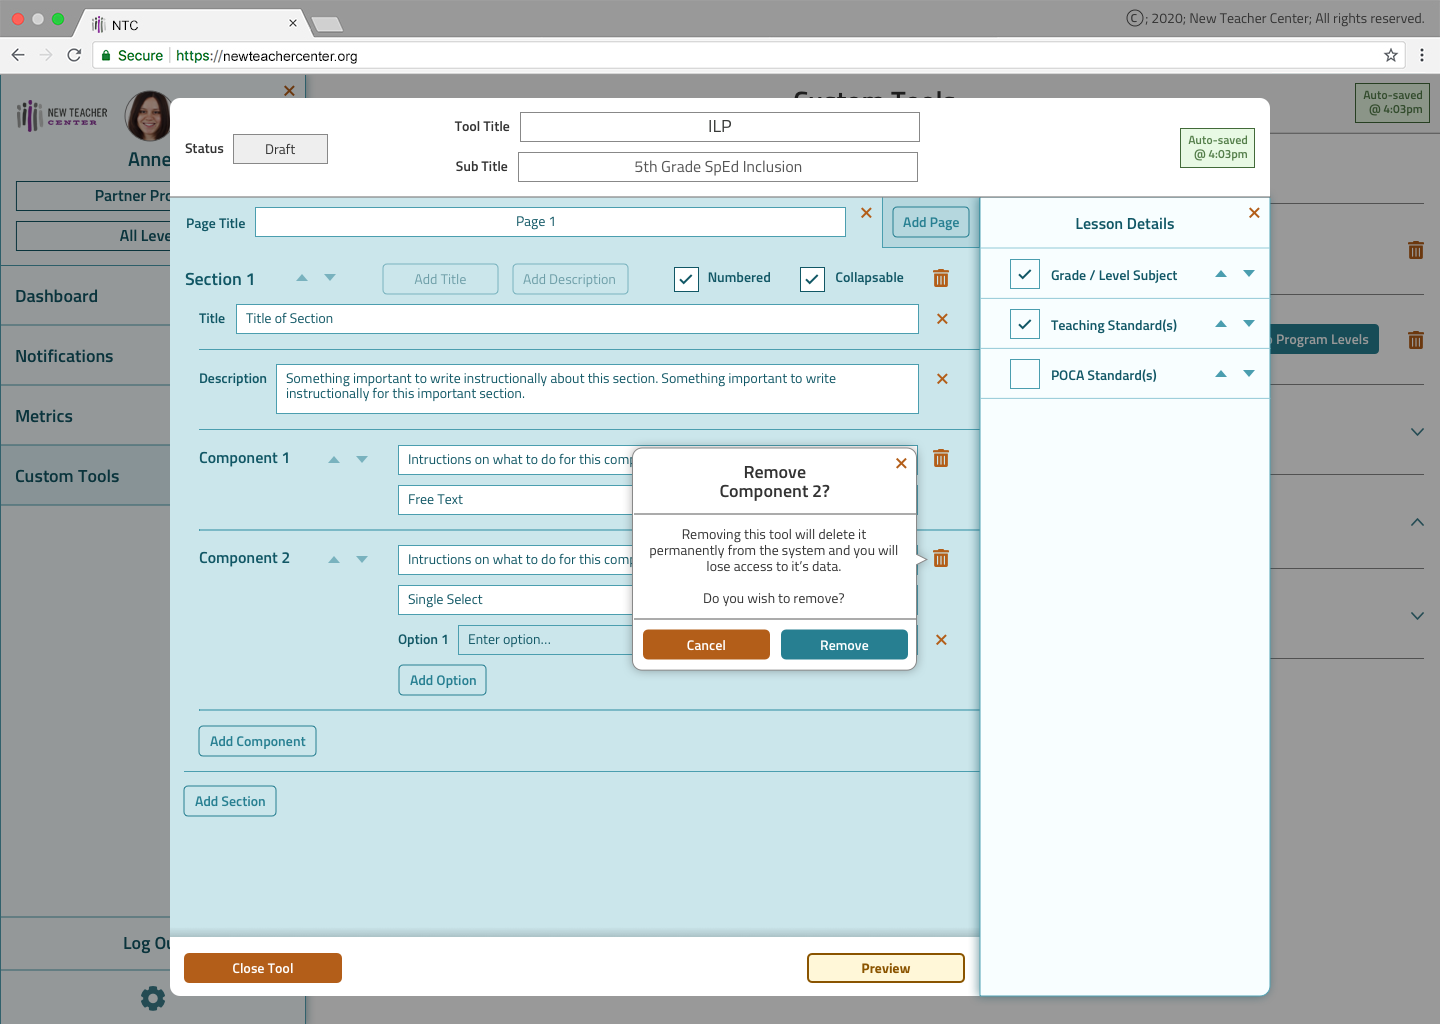1440x1024 pixels.
Task: Close the Remove Component 2 dialog
Action: tap(901, 463)
